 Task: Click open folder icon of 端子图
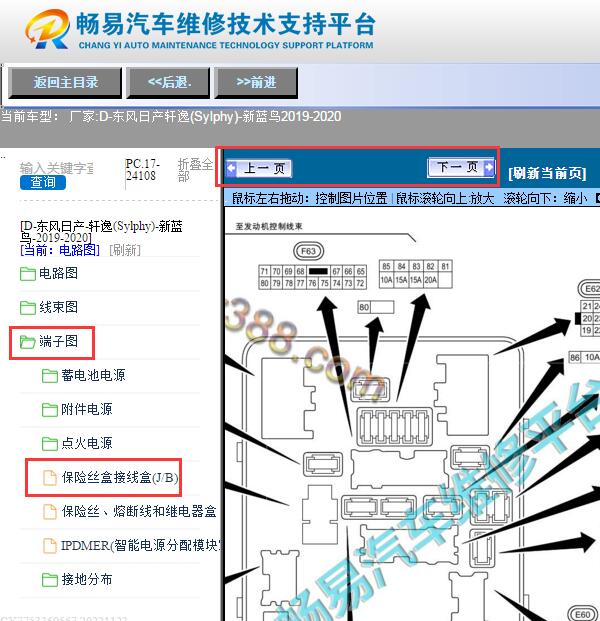[28, 342]
